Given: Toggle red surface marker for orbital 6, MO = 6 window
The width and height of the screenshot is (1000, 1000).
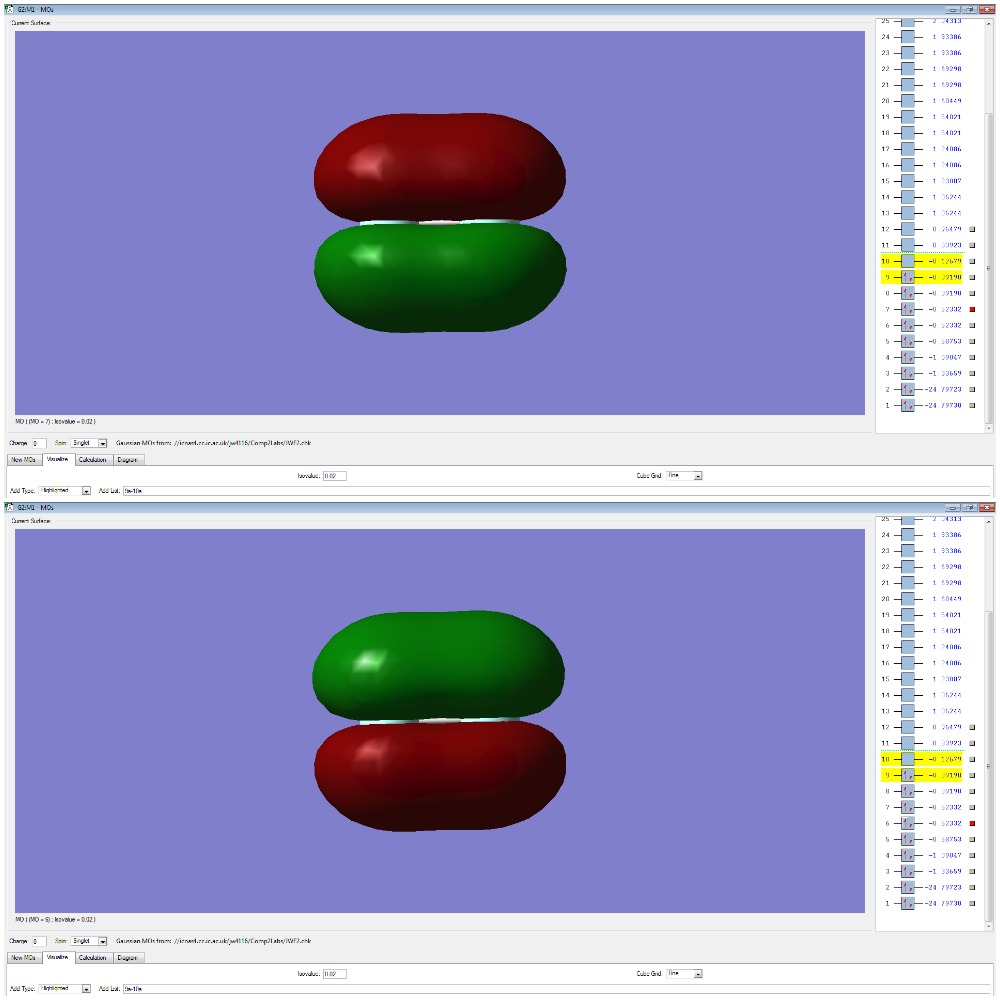Looking at the screenshot, I should (x=972, y=823).
